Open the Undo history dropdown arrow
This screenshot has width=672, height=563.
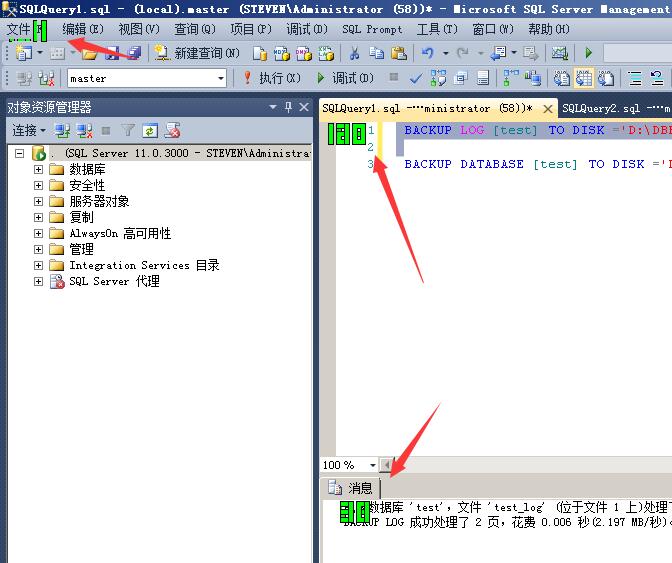[446, 53]
